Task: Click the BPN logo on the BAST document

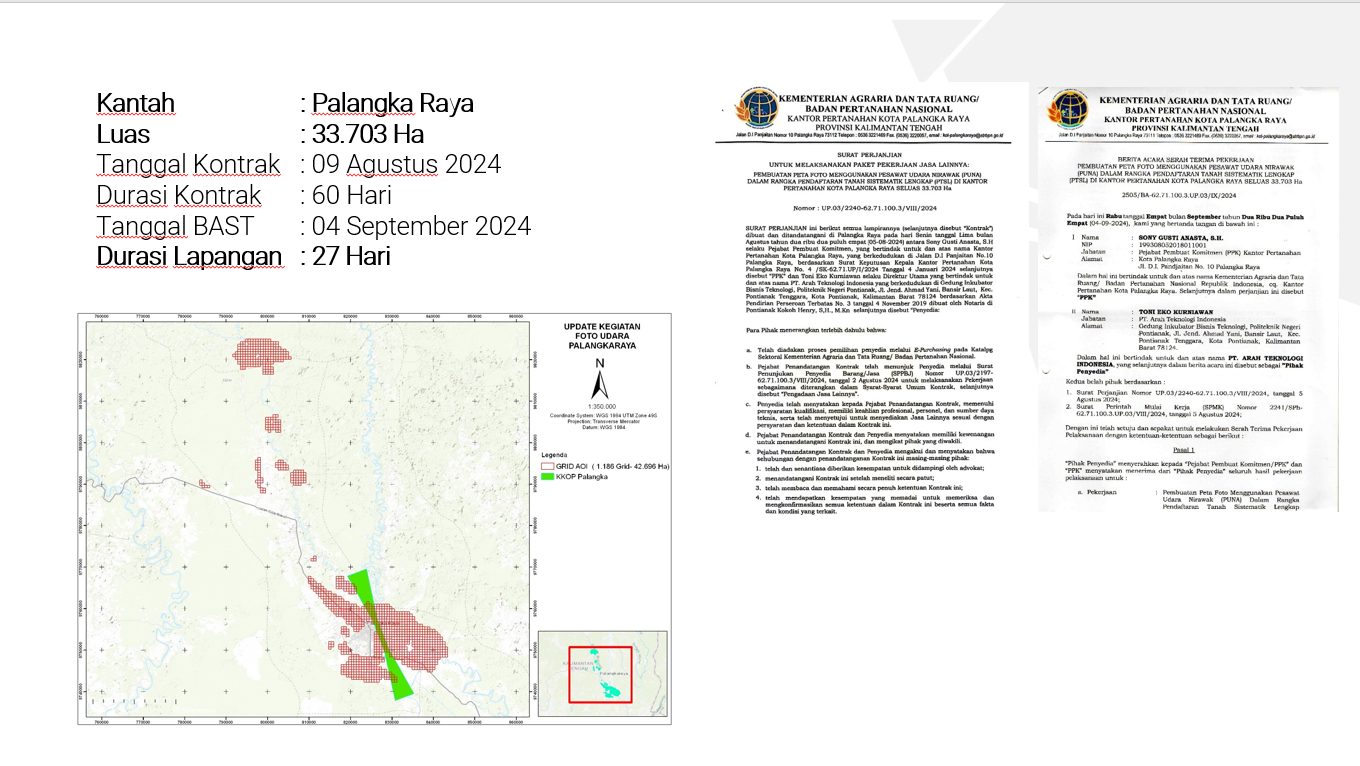Action: (1065, 113)
